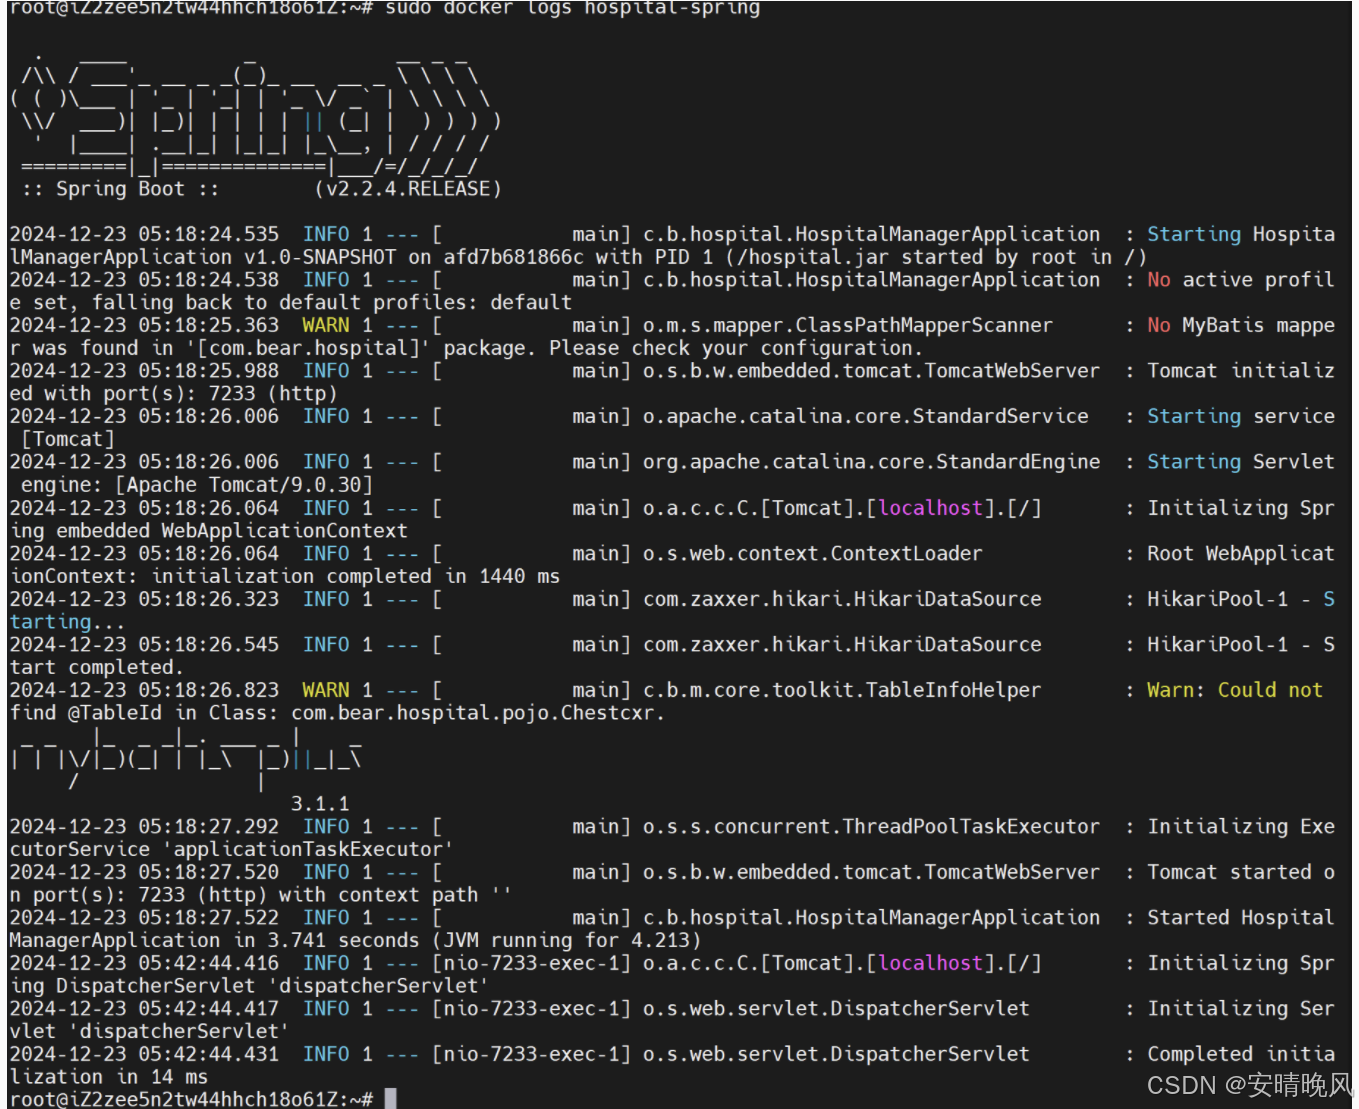Click the MyBatis-Plus ASCII art logo
Screen dimensions: 1359x1109
[185, 760]
